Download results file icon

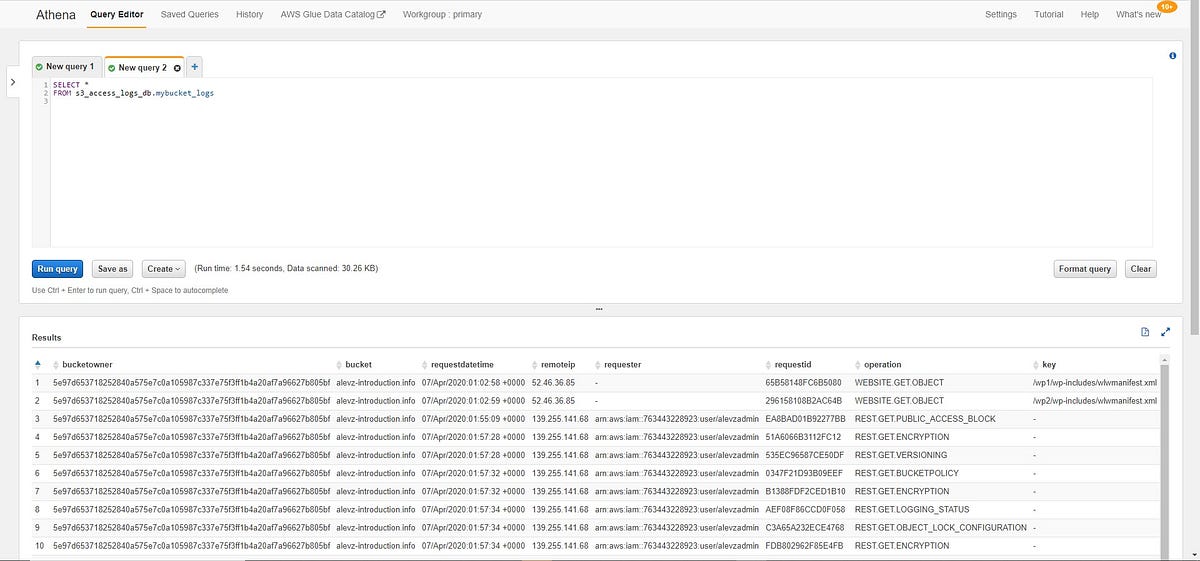(1145, 332)
